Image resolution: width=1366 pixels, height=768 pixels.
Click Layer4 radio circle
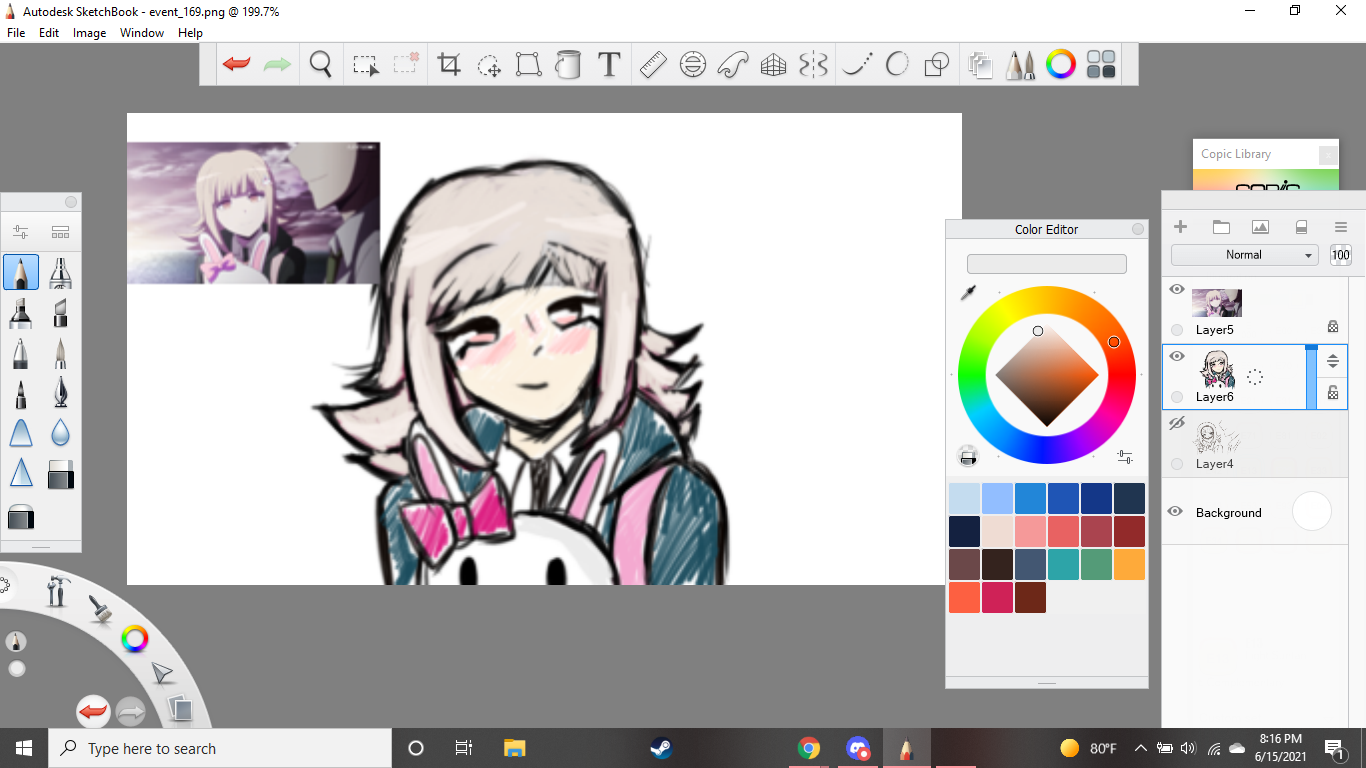point(1177,464)
